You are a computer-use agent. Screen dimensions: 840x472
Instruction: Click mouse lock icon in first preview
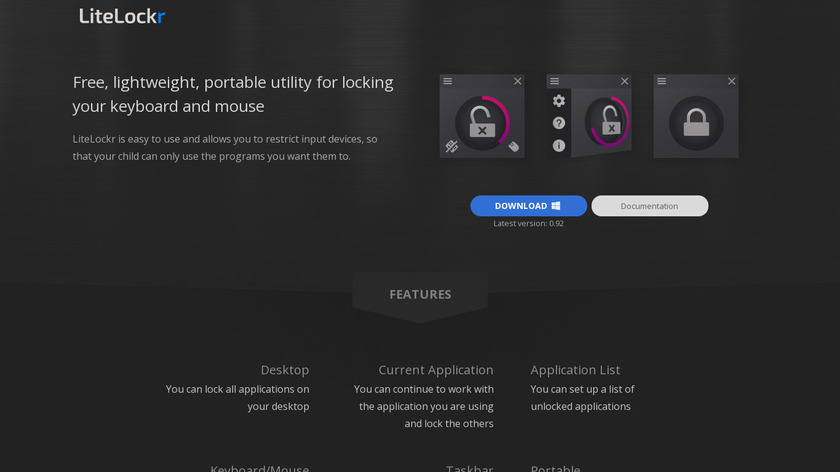coord(514,146)
